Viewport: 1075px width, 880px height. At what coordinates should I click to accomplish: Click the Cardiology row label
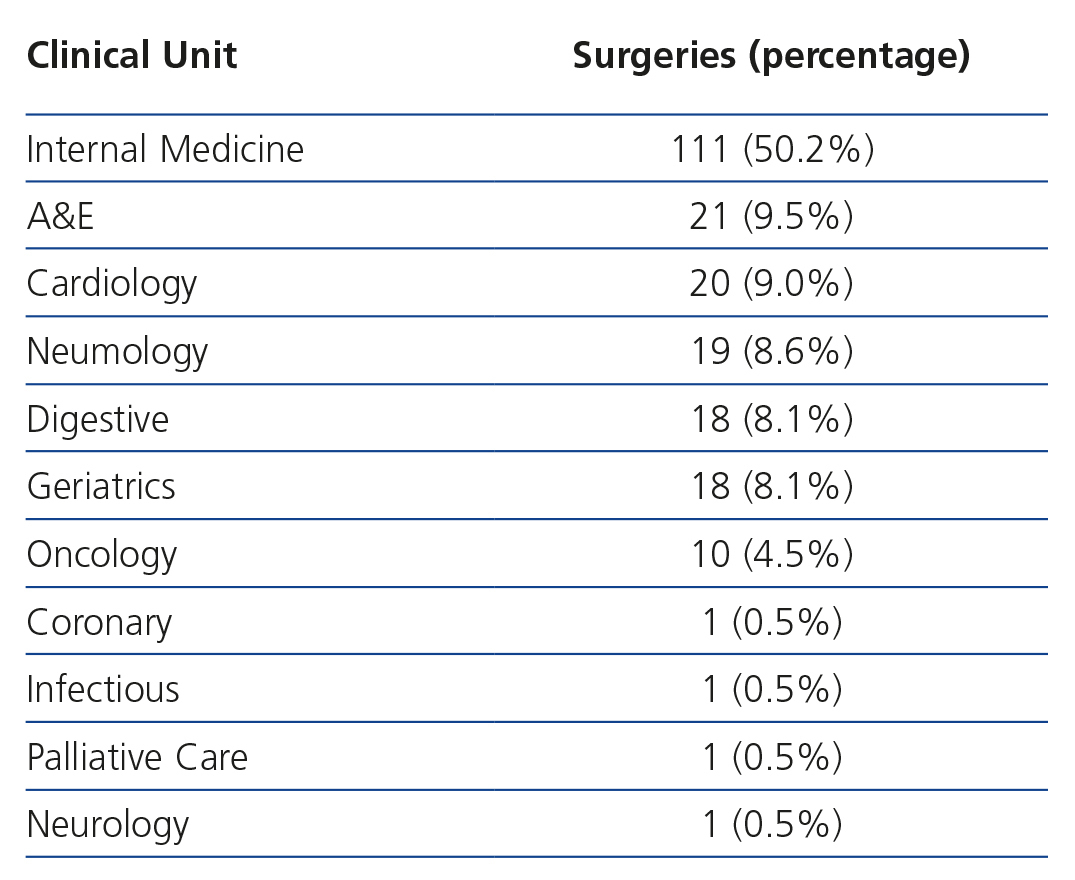pos(112,284)
